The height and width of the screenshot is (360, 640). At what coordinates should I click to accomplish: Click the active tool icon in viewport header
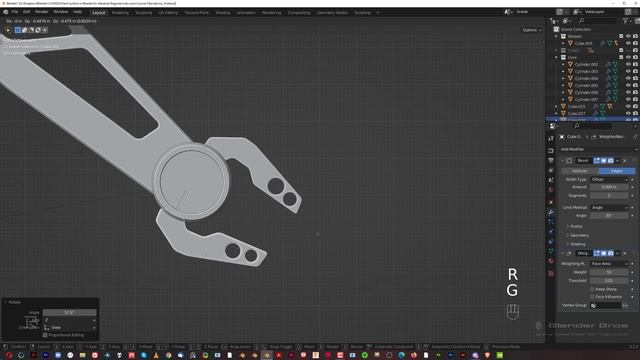point(8,30)
